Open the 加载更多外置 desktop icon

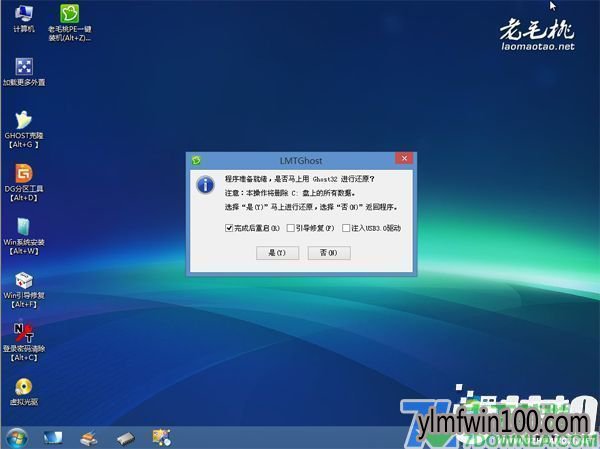pos(24,71)
